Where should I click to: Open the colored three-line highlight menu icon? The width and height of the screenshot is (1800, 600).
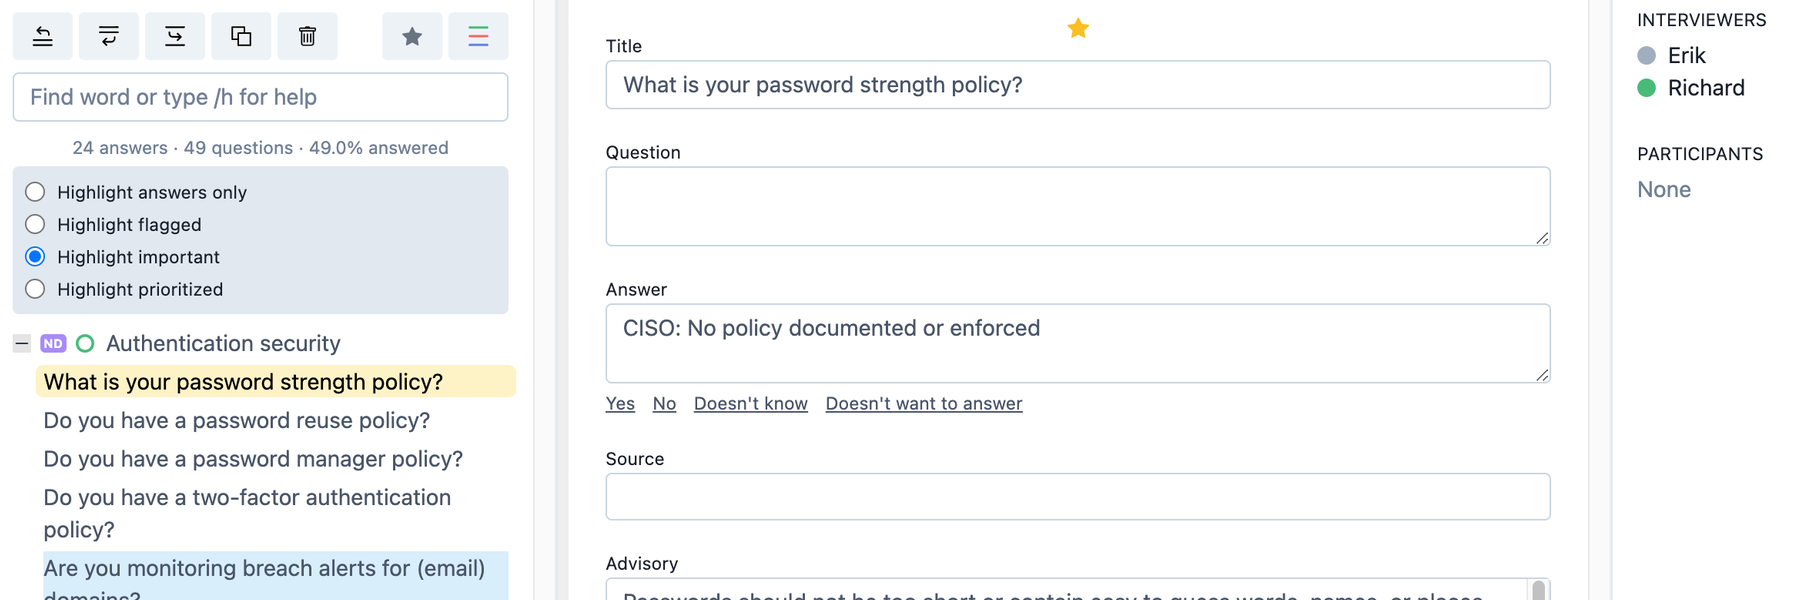click(478, 37)
